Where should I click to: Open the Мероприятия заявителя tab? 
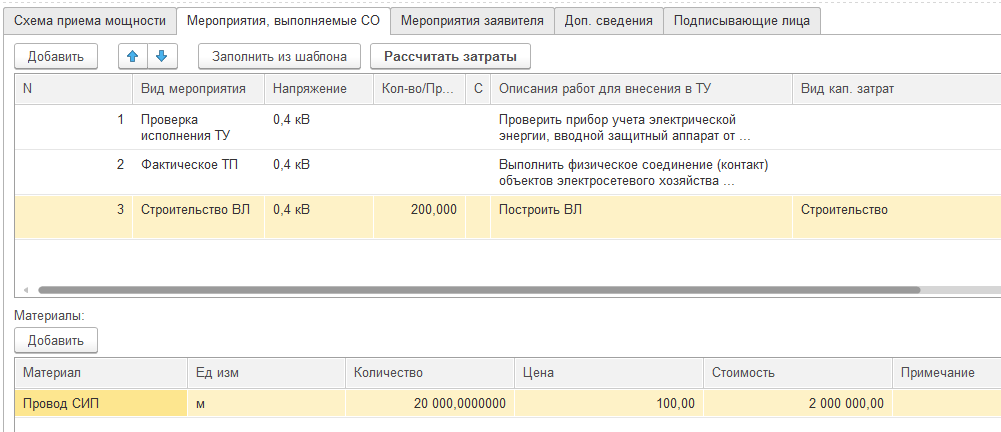pyautogui.click(x=472, y=20)
